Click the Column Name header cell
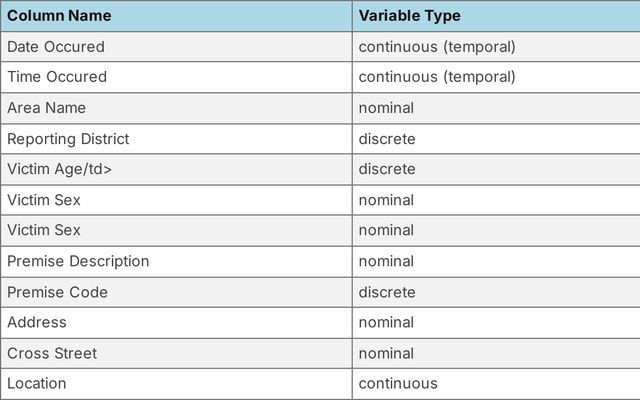This screenshot has width=640, height=400. pos(59,16)
